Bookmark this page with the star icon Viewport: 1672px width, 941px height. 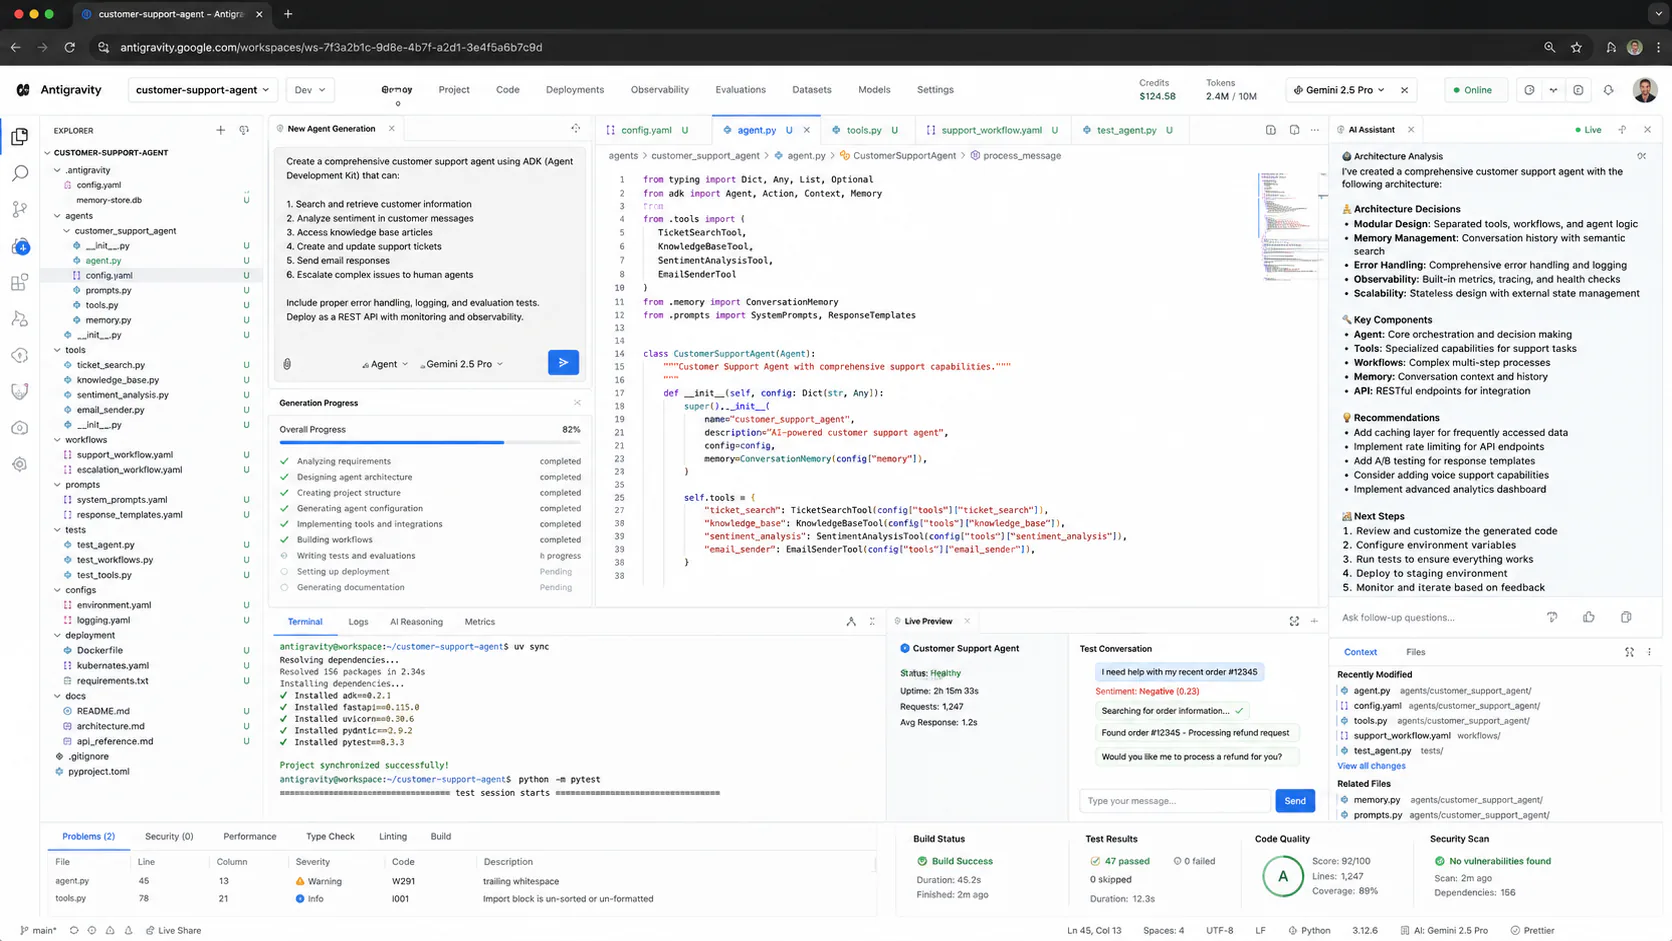(x=1576, y=47)
